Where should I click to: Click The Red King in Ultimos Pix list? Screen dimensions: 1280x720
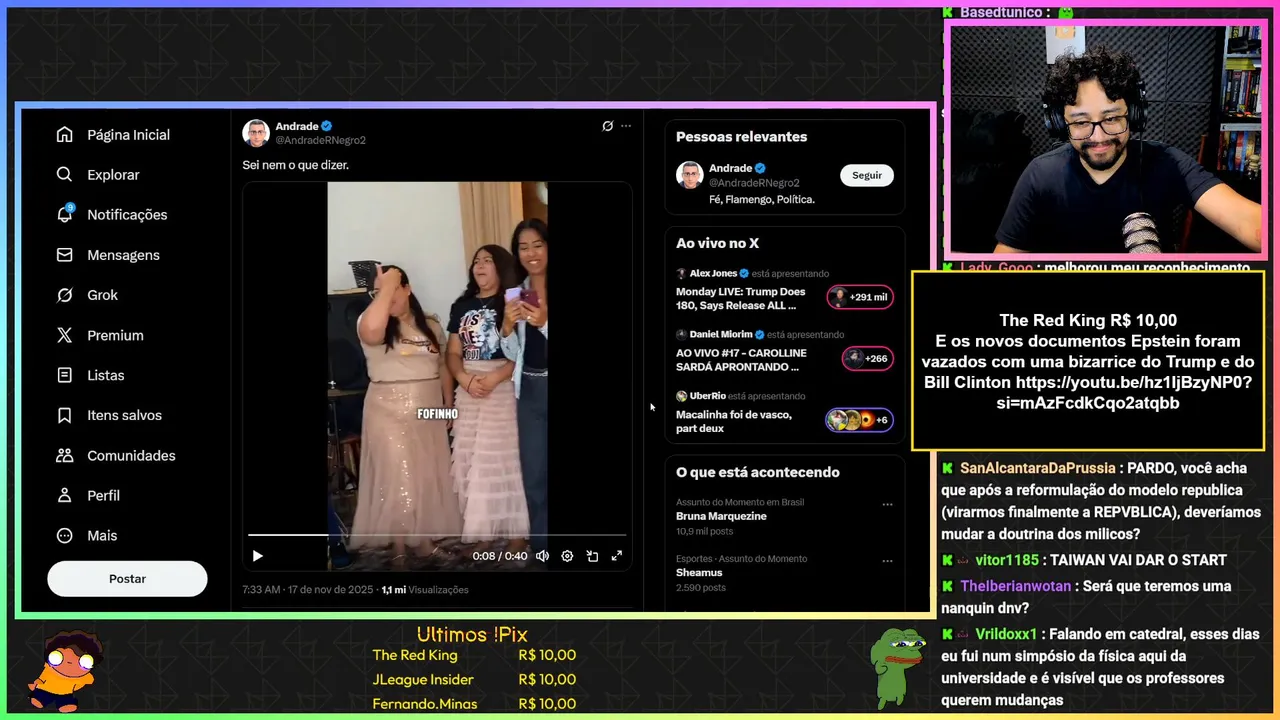coord(415,655)
